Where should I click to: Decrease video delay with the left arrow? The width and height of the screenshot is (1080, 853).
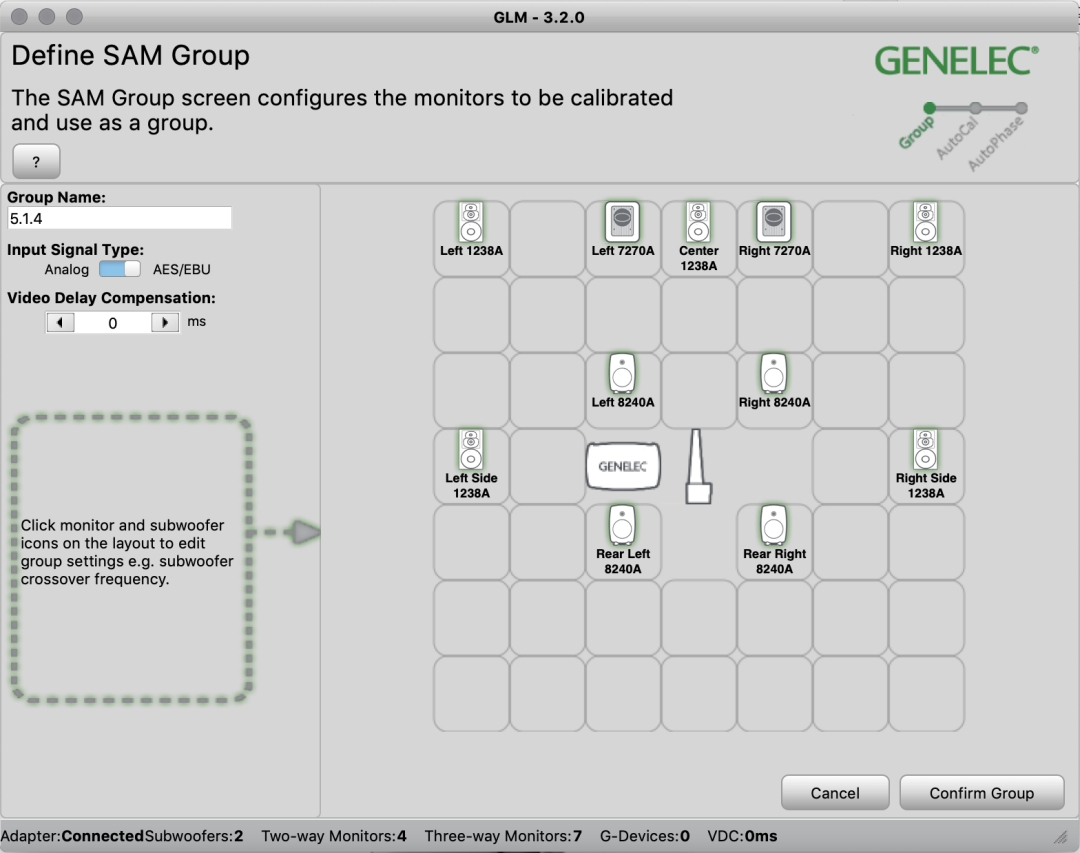point(60,322)
